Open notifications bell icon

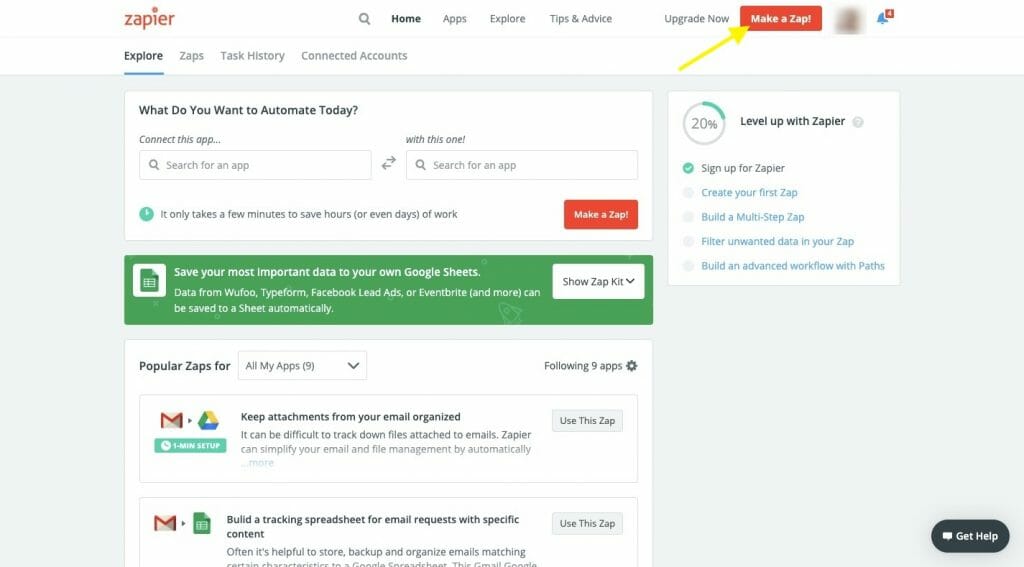pos(884,18)
